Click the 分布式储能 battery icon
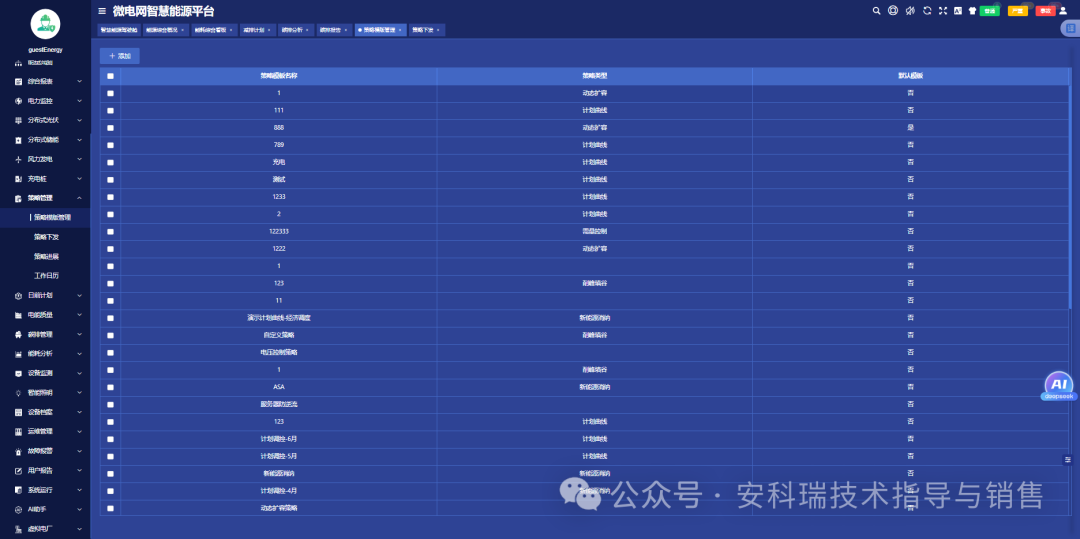The height and width of the screenshot is (539, 1080). coord(19,140)
